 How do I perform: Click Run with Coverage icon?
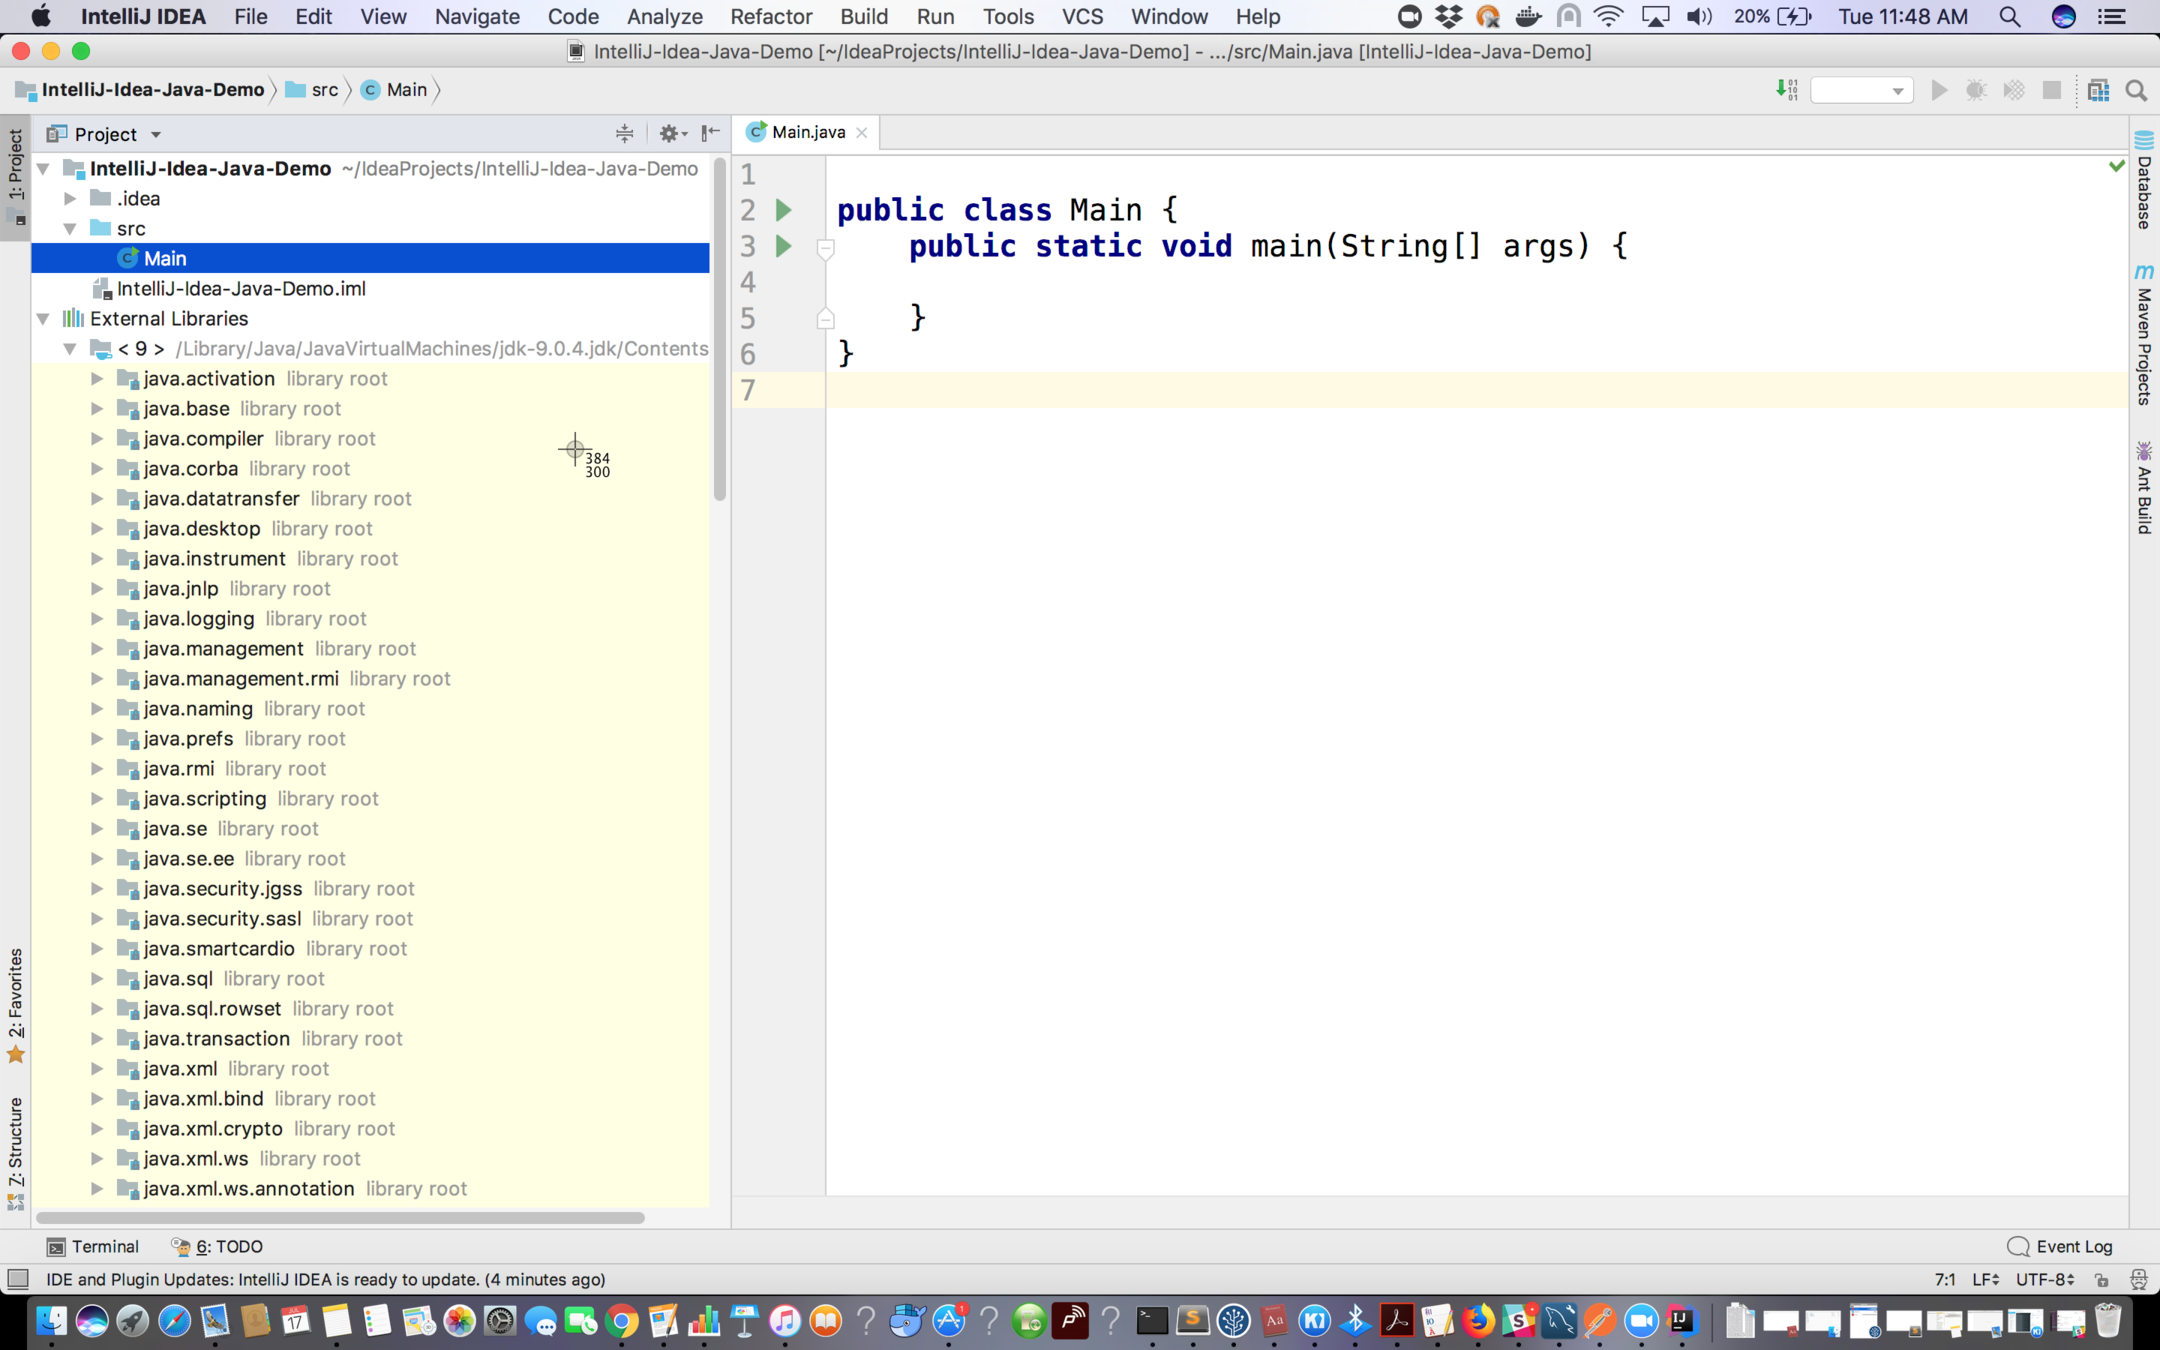2014,90
